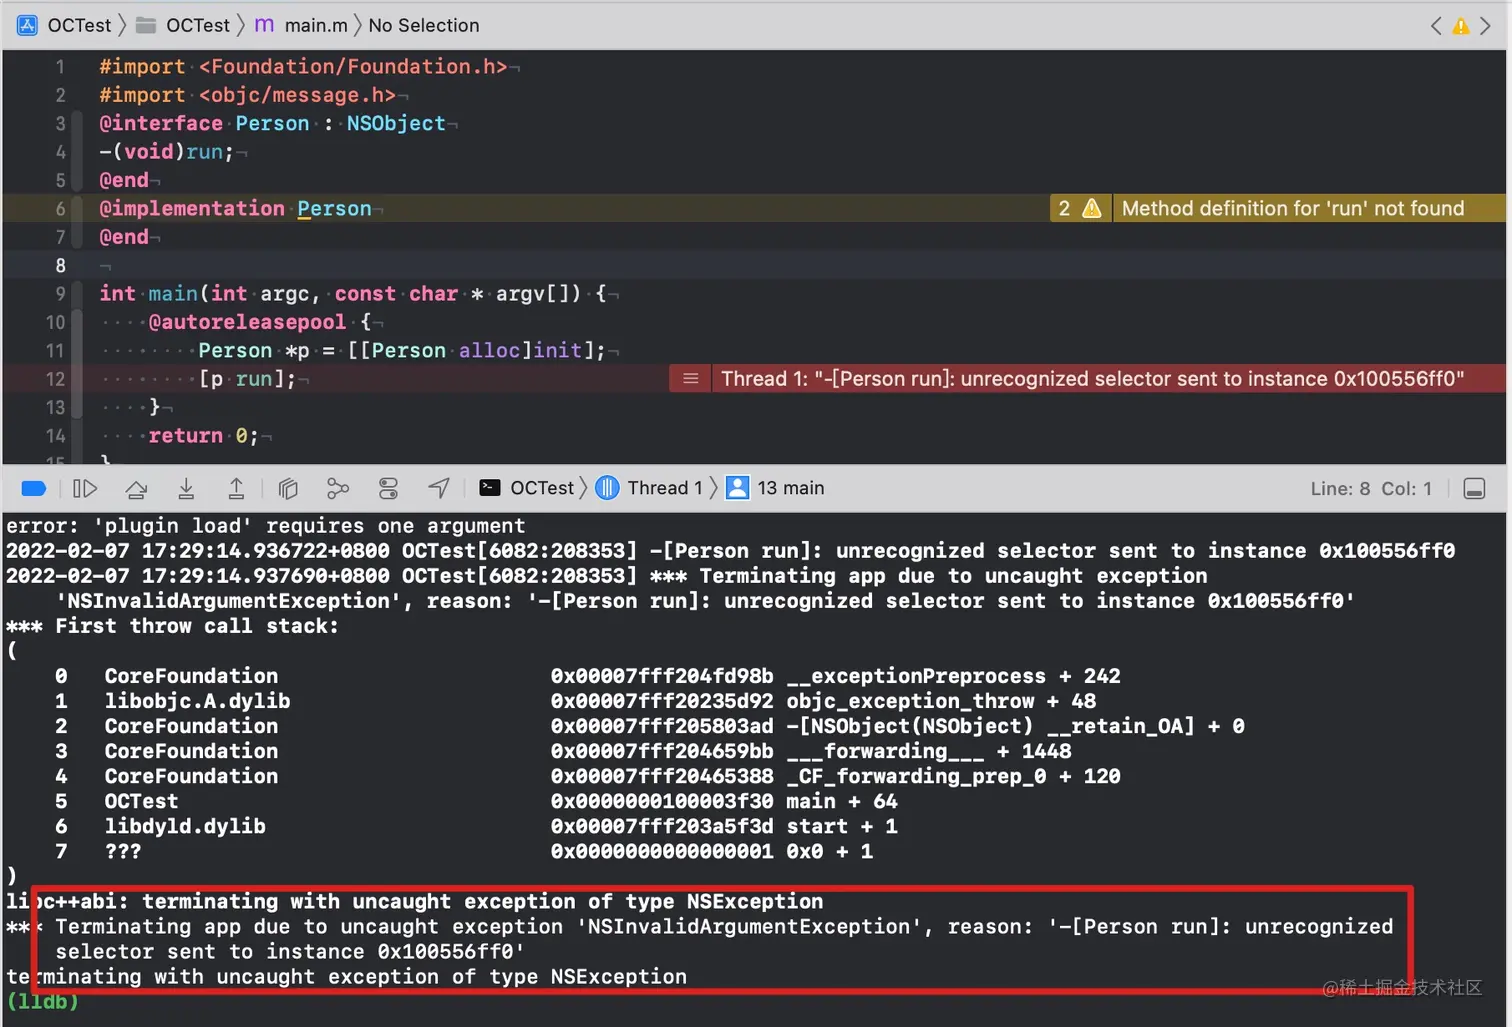The height and width of the screenshot is (1027, 1512).
Task: Click the 'Method definition for 'run' not found' warning
Action: coord(1293,208)
